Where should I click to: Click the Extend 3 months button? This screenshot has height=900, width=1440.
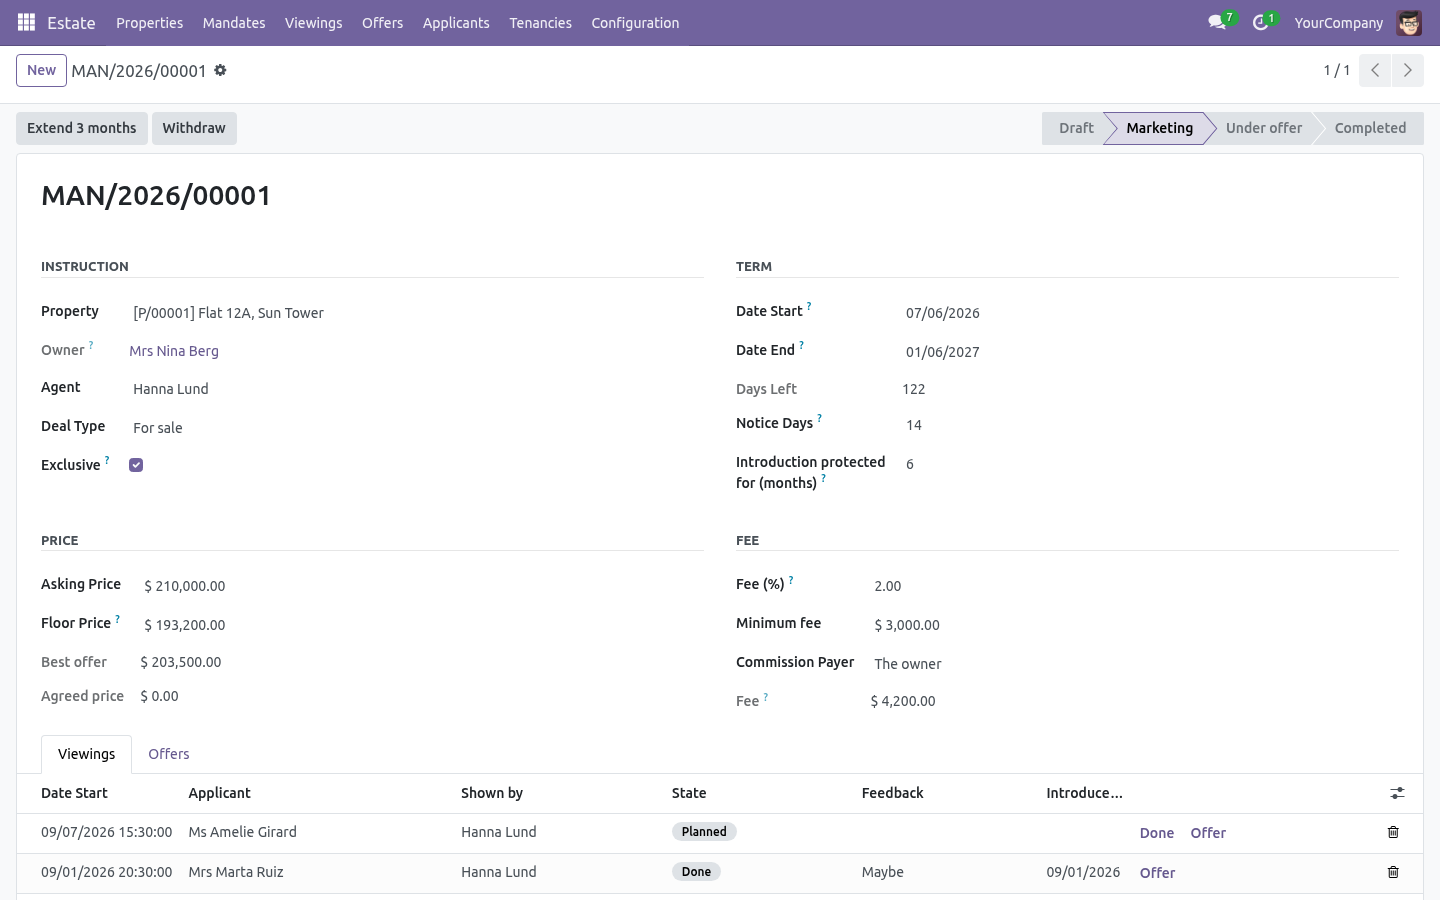82,128
